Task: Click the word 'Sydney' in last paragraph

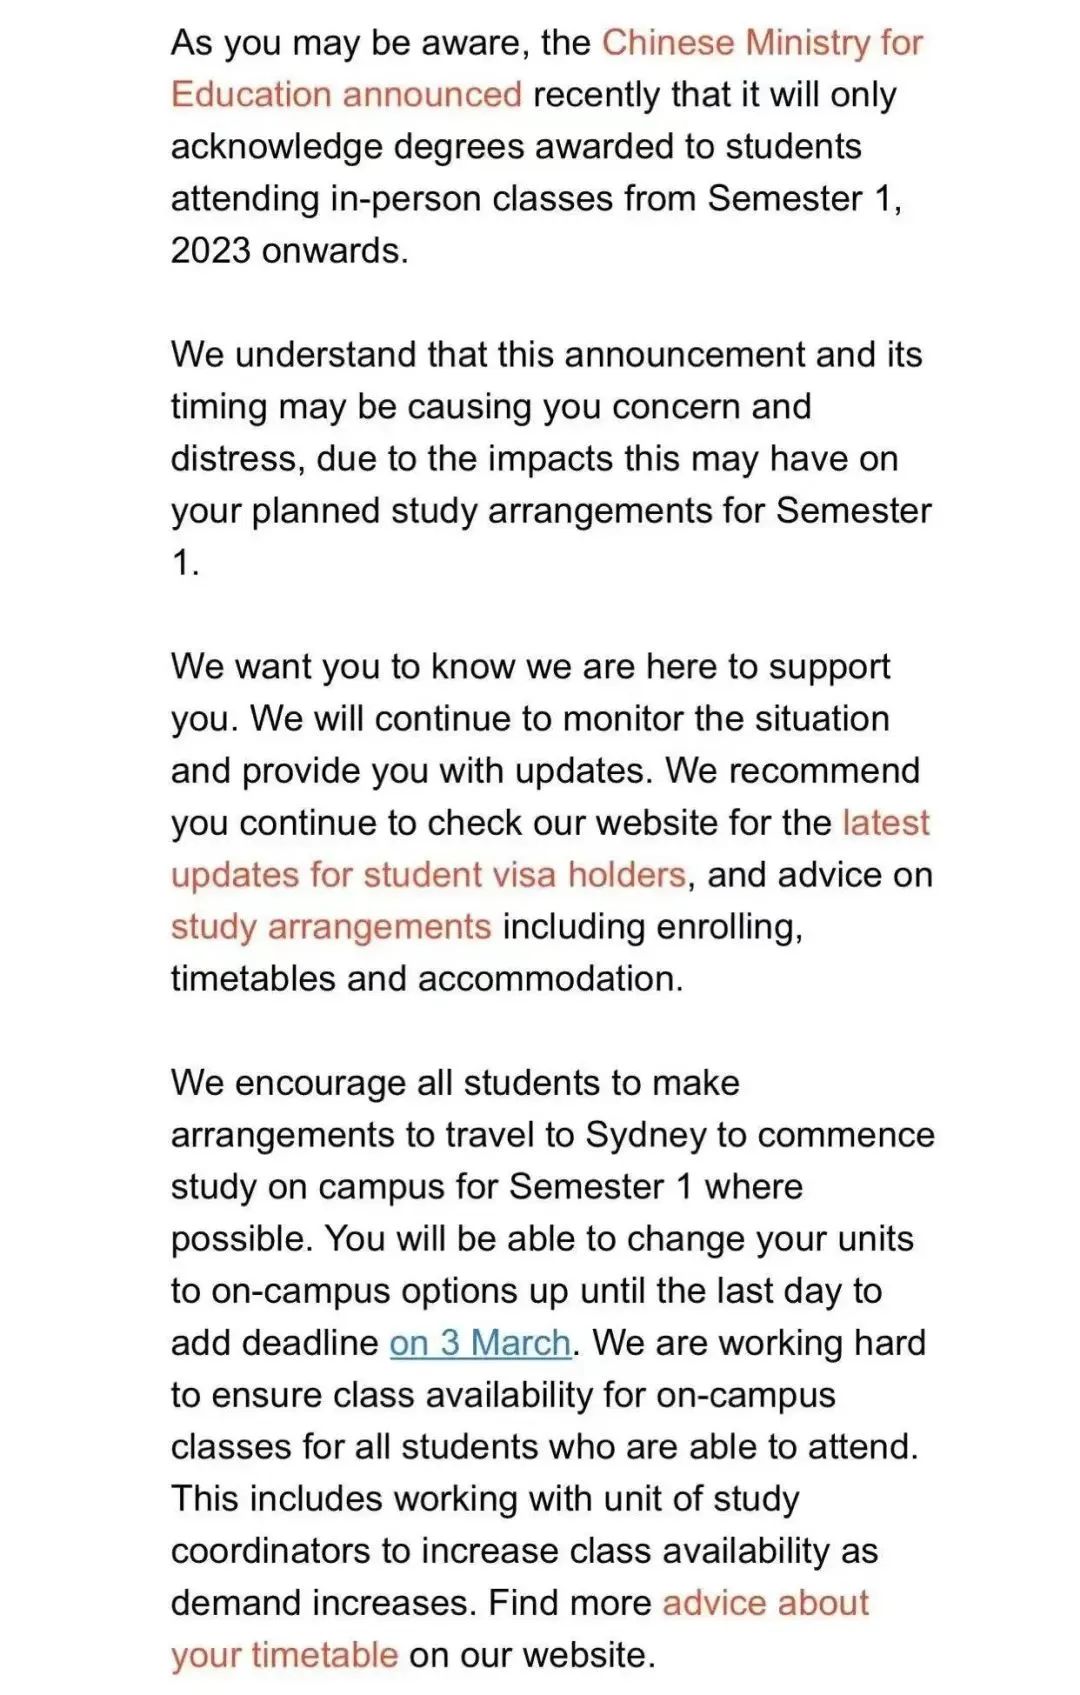Action: (x=645, y=1135)
